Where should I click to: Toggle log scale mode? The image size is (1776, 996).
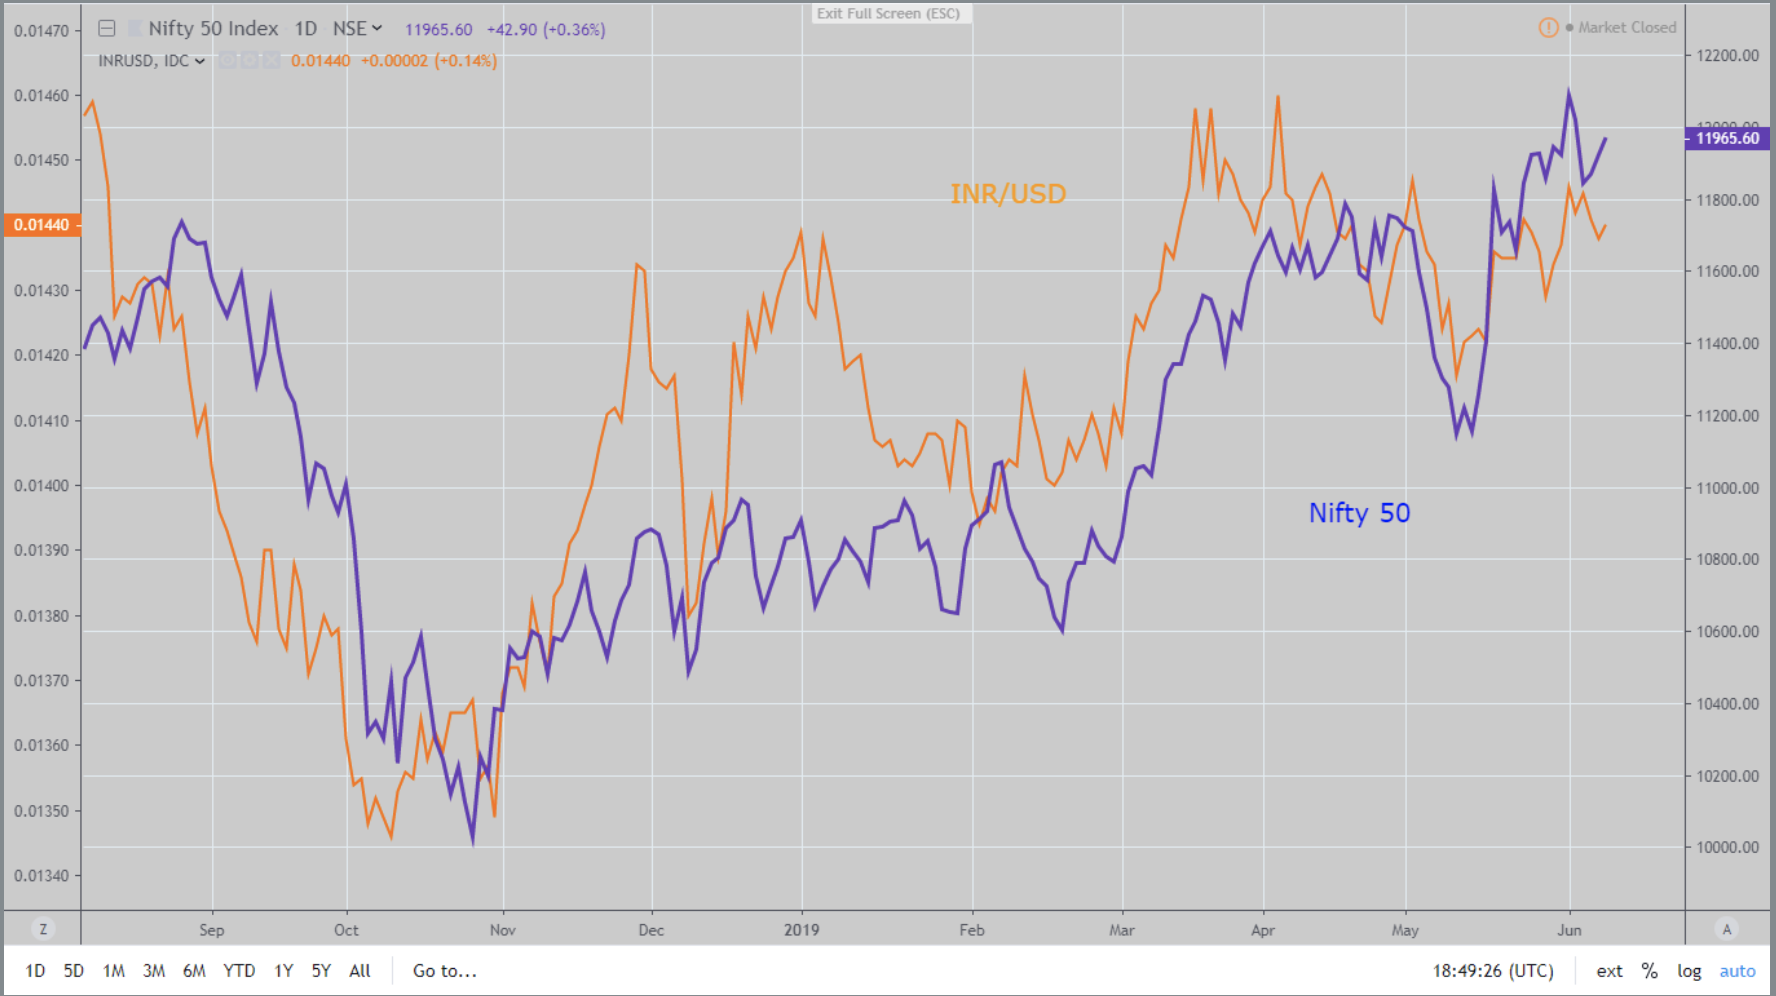1689,971
